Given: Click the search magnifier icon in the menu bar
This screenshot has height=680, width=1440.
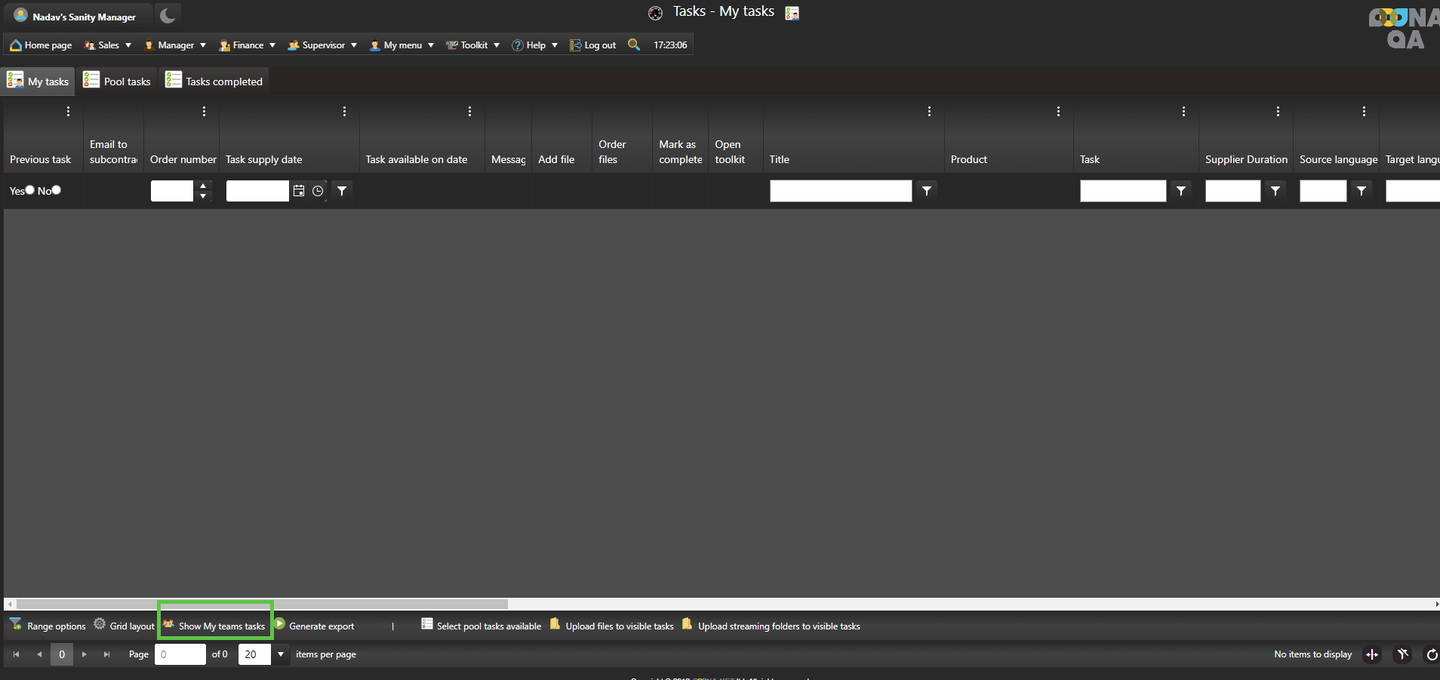Looking at the screenshot, I should point(634,45).
